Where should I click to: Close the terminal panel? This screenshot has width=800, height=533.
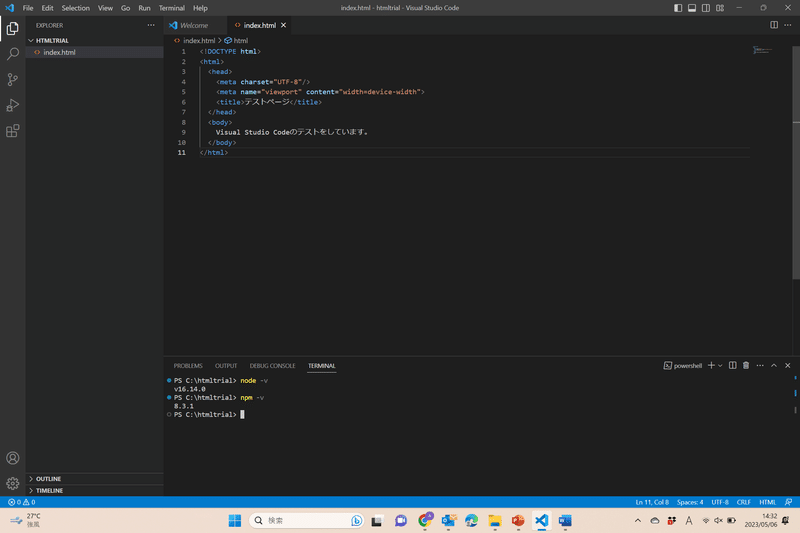point(788,365)
